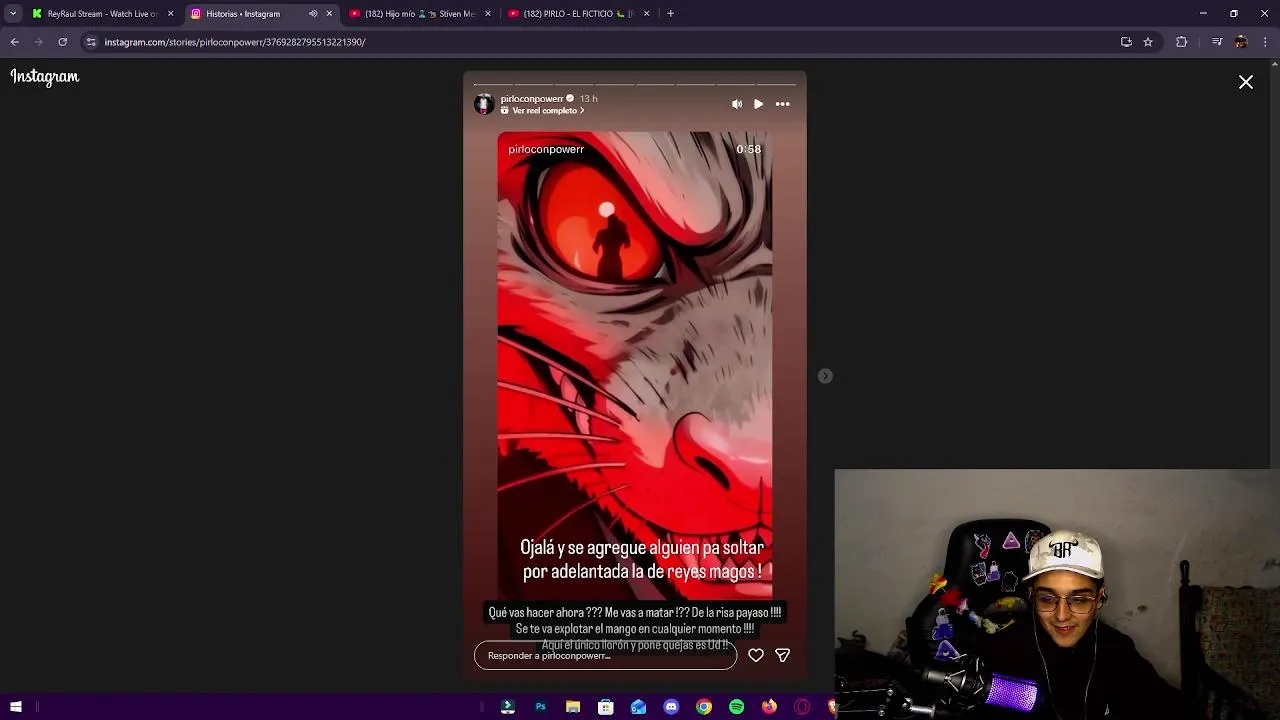Mute the Instagram story audio
1280x720 pixels.
[x=737, y=104]
